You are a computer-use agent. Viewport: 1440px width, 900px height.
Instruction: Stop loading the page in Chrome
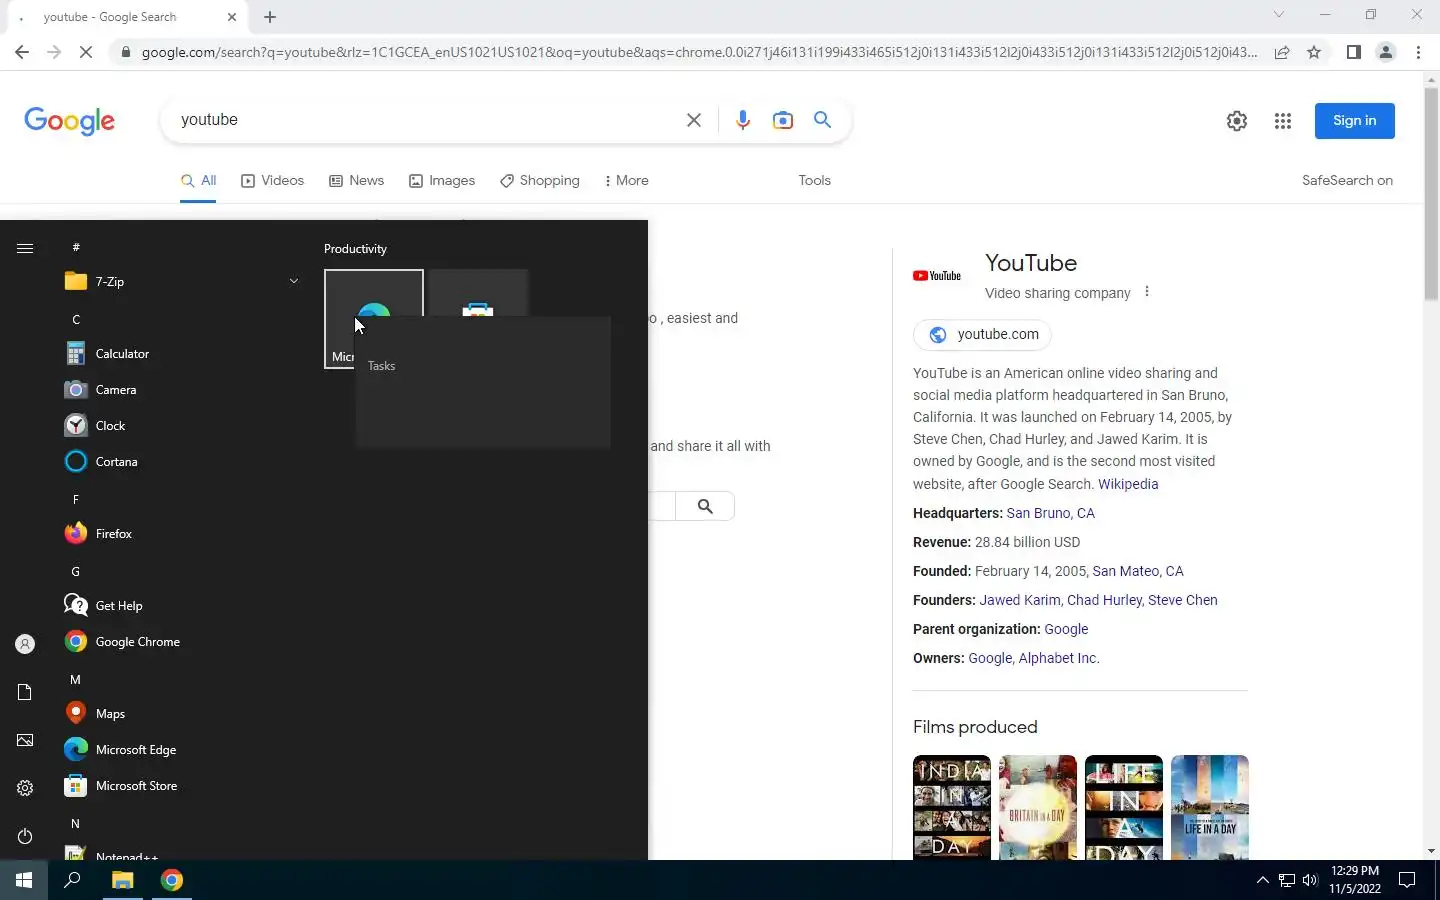[x=86, y=52]
